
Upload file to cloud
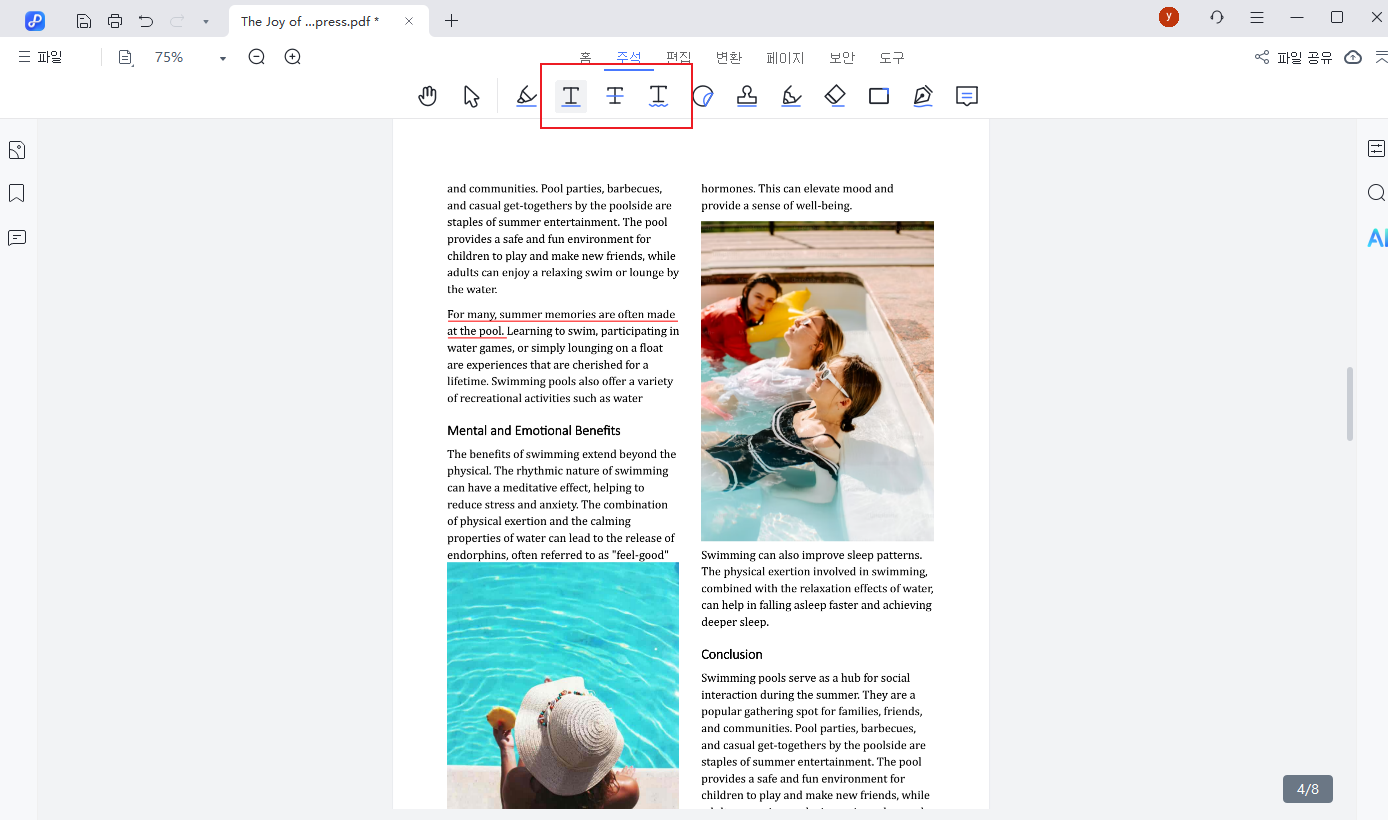(1353, 57)
